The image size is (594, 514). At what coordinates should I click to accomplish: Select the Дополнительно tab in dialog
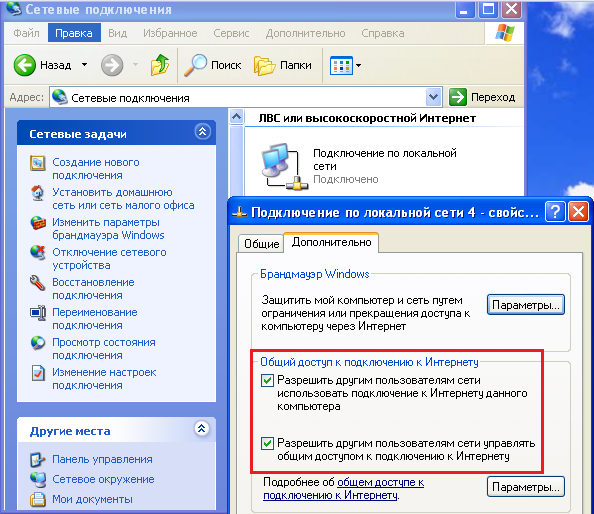click(x=331, y=242)
